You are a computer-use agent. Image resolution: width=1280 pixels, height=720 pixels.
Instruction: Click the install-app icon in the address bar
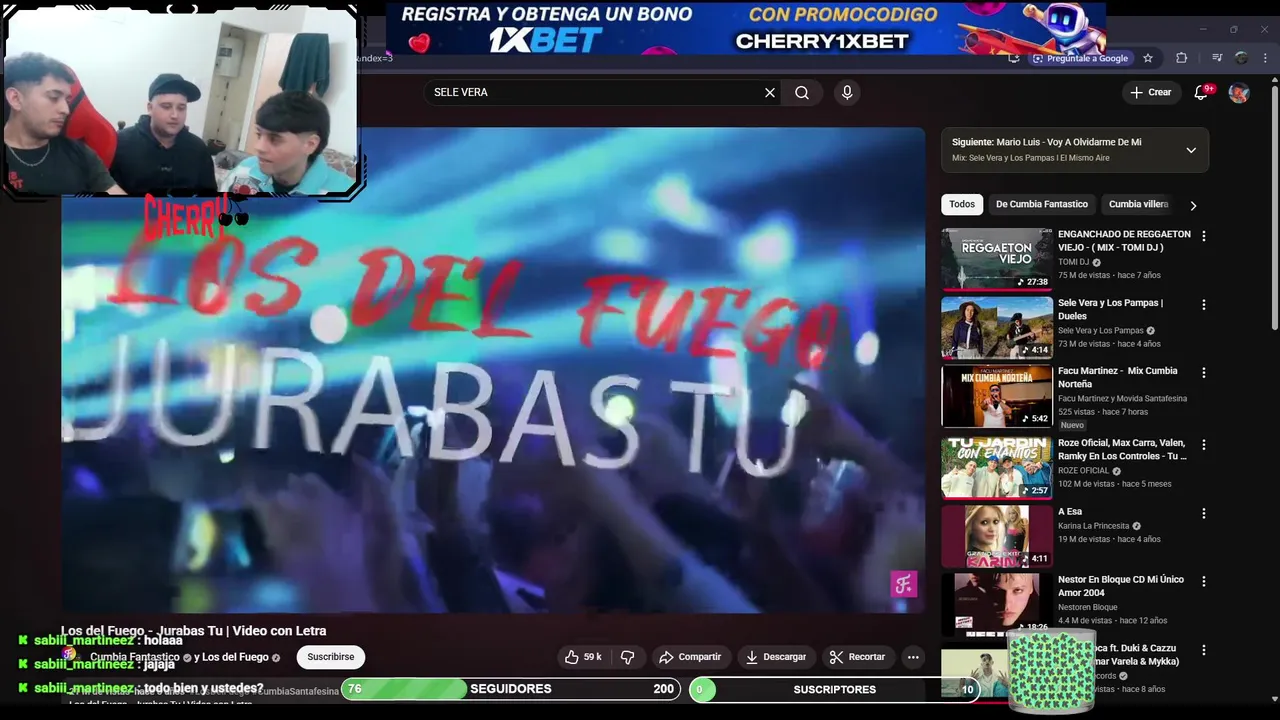coord(1014,58)
